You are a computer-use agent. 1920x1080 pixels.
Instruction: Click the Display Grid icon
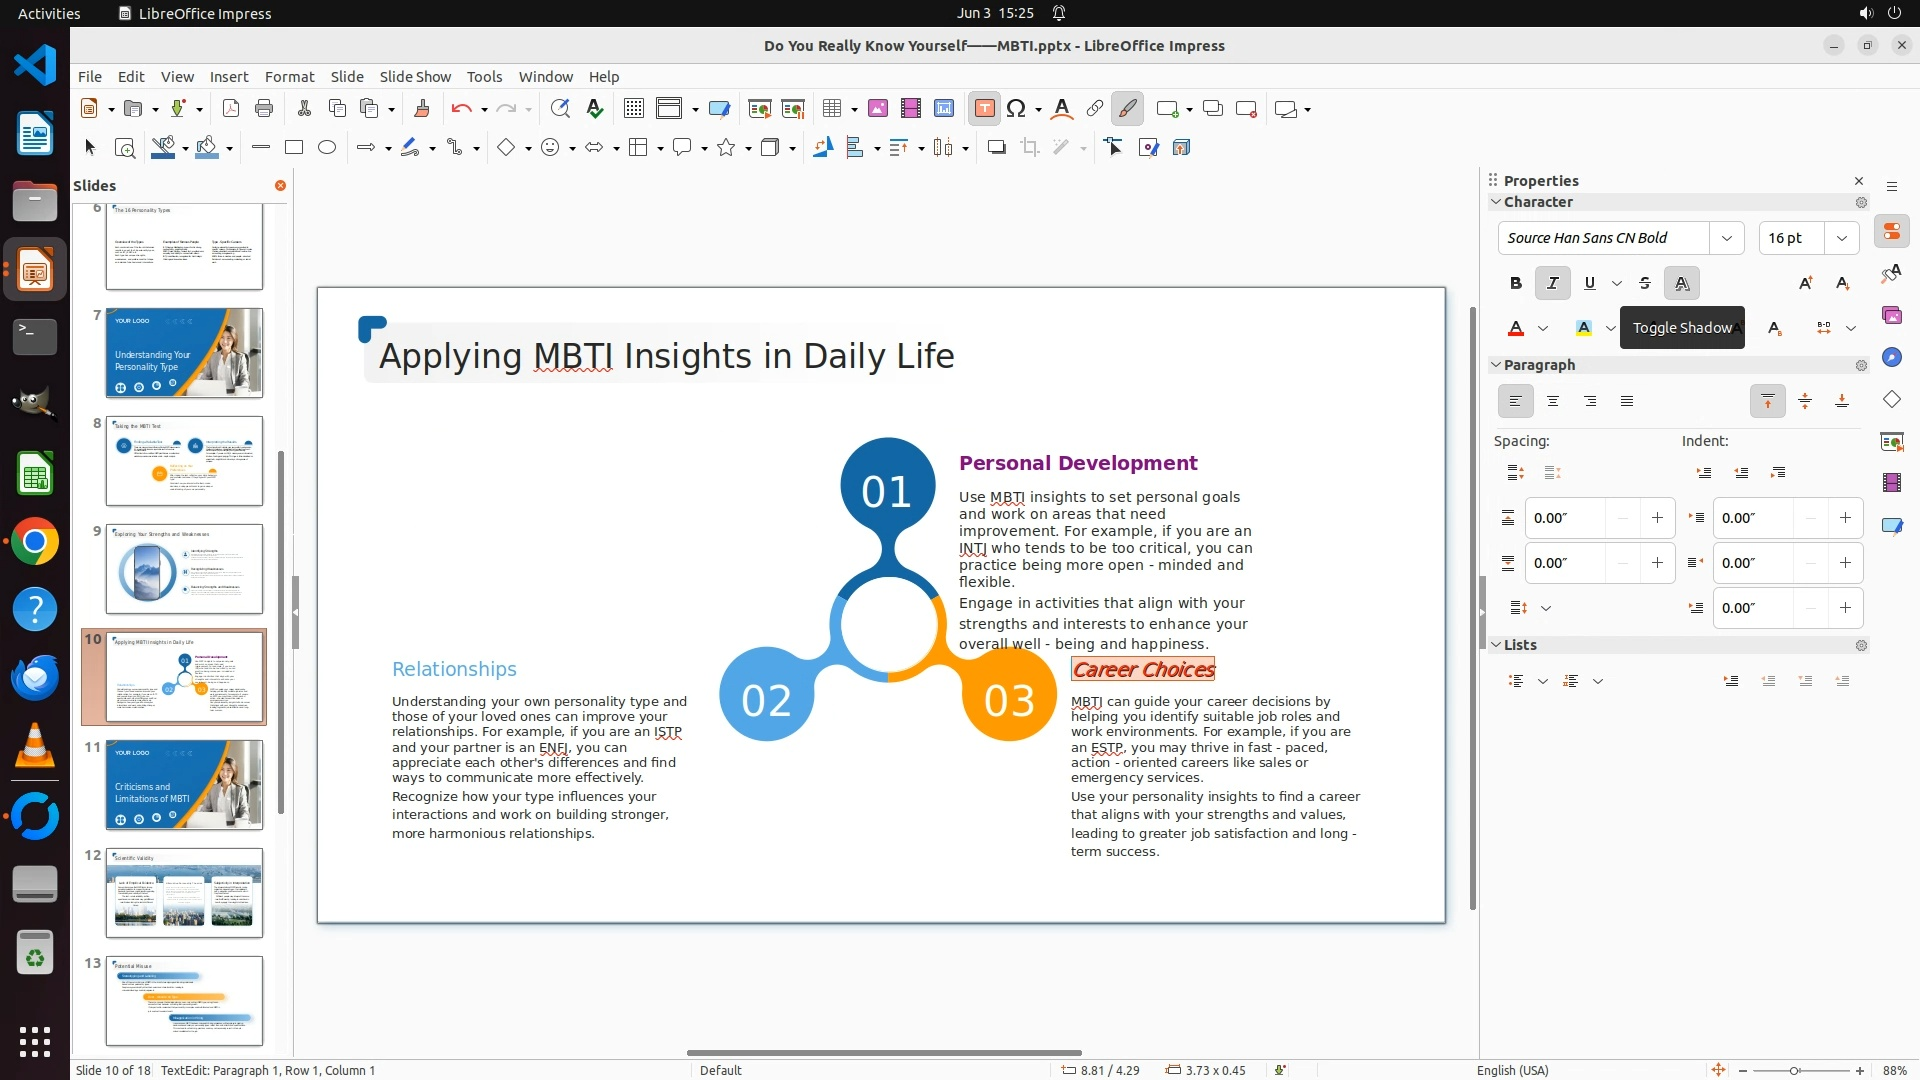tap(633, 109)
